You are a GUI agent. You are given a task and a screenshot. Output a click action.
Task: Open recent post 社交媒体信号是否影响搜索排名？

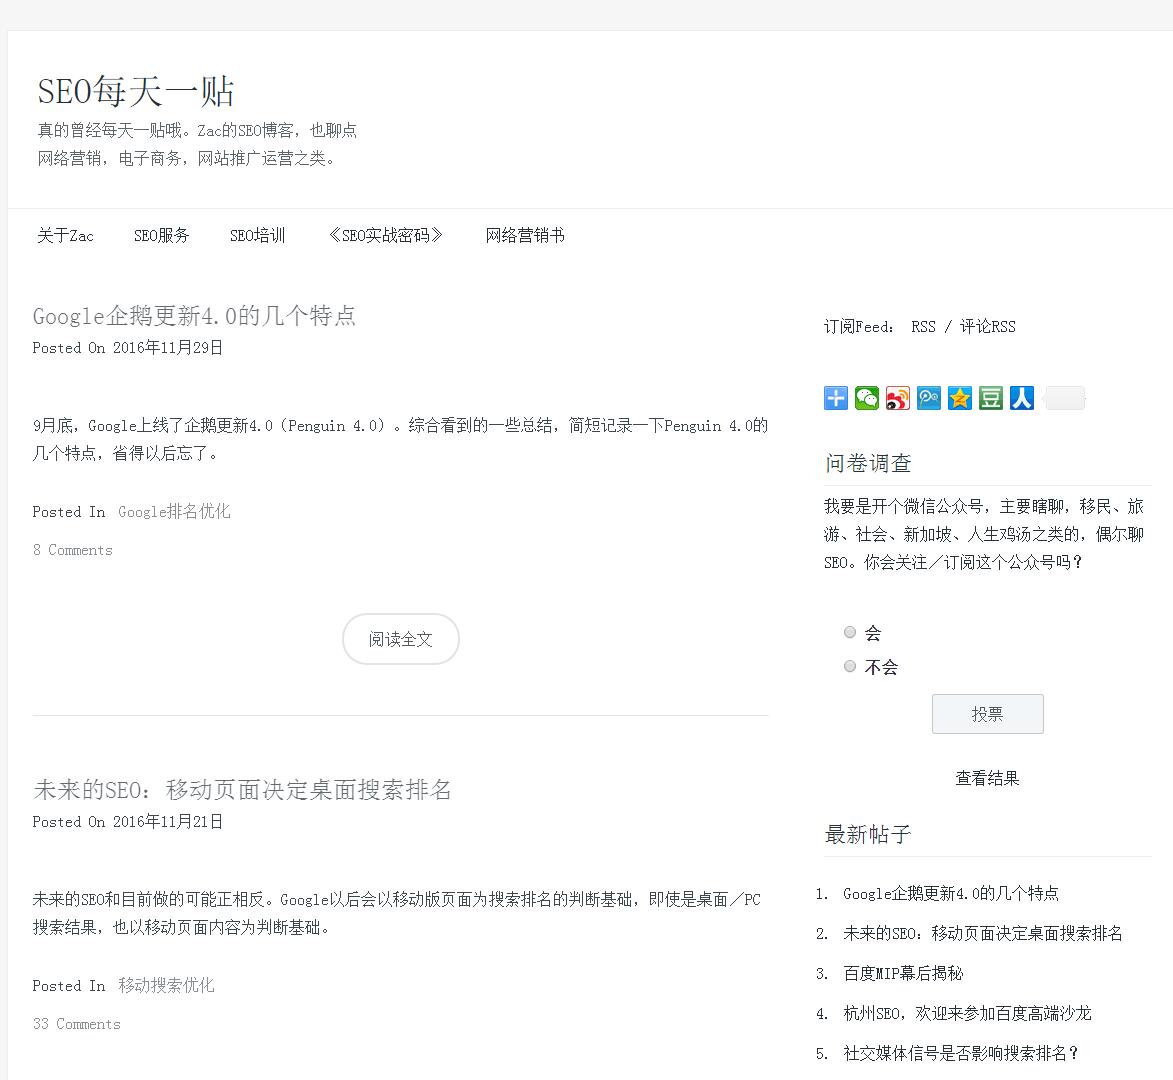coord(961,1054)
